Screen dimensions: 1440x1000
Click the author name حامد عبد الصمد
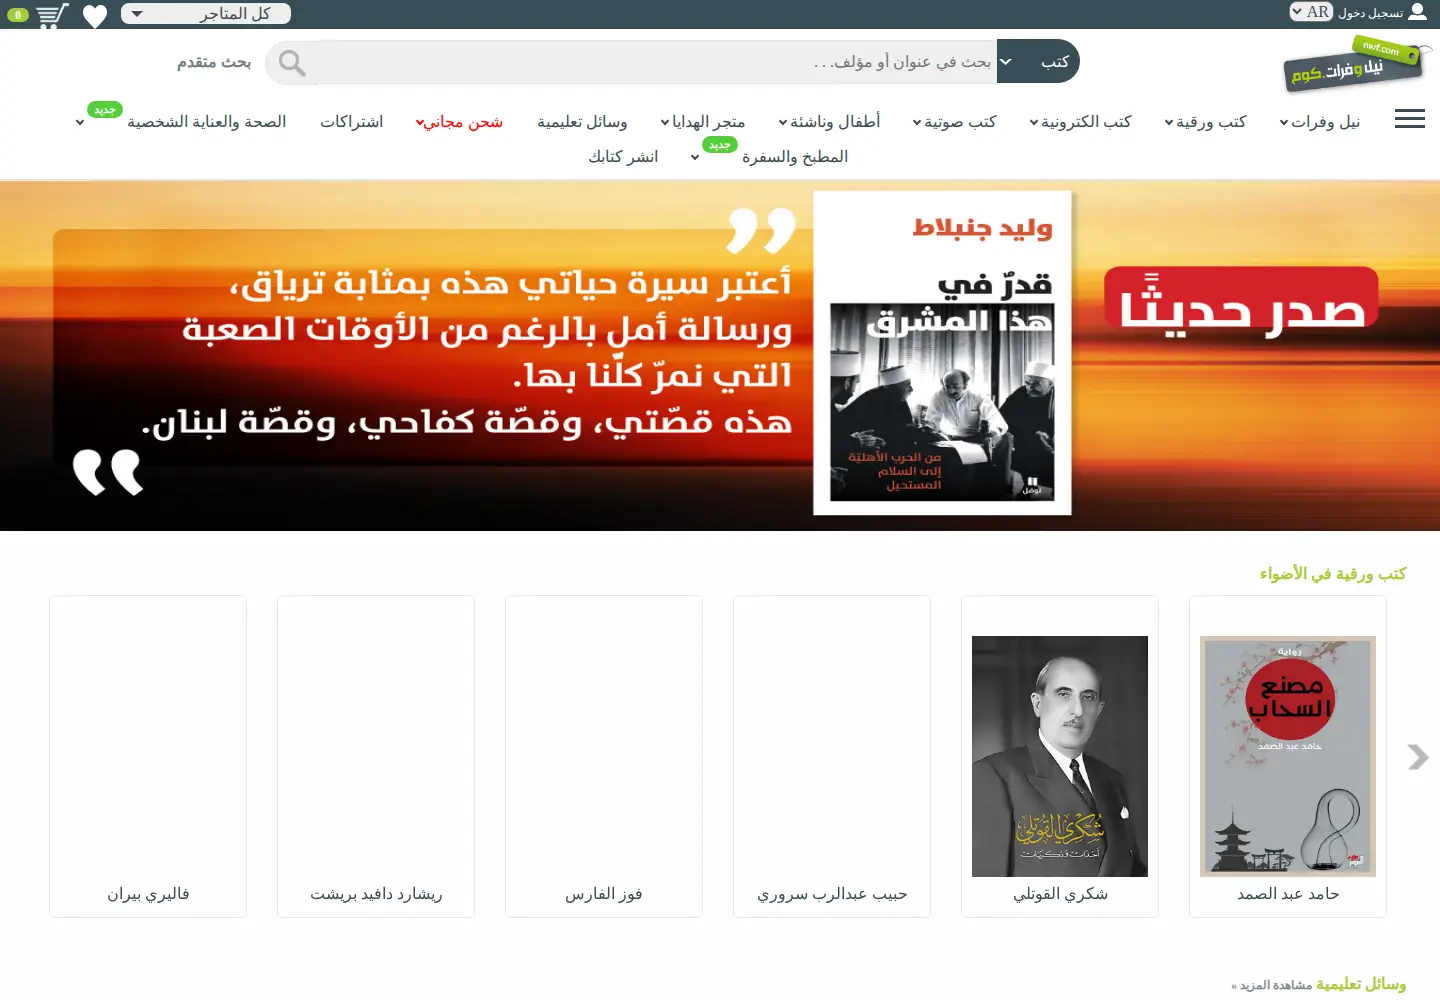tap(1288, 894)
